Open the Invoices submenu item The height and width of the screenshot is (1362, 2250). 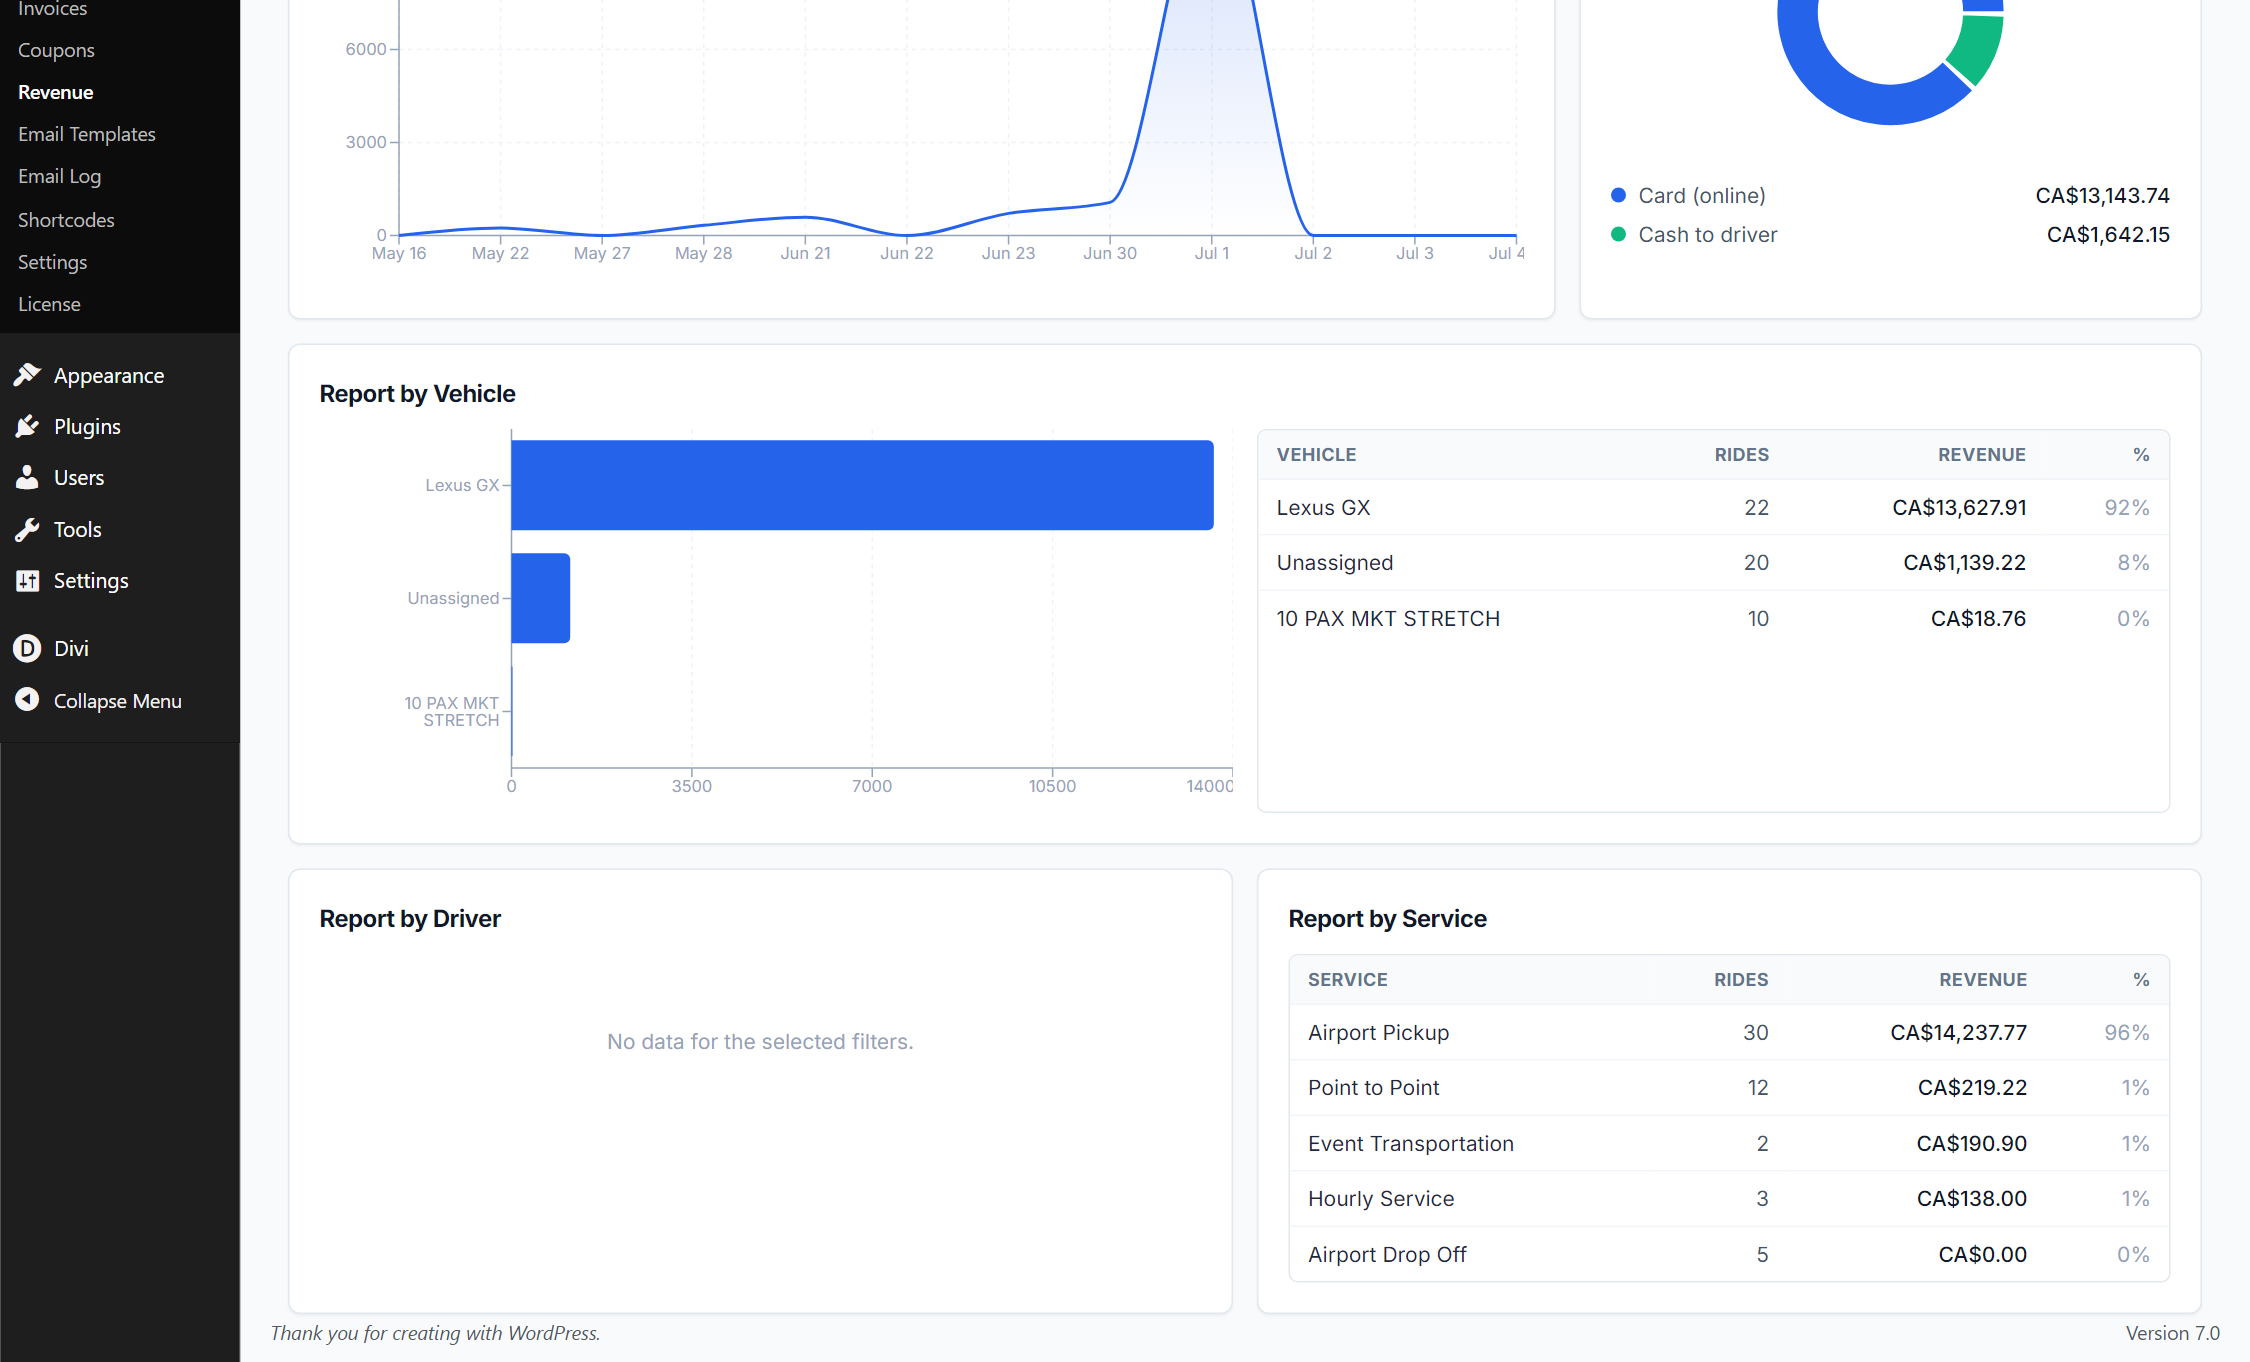(x=53, y=9)
